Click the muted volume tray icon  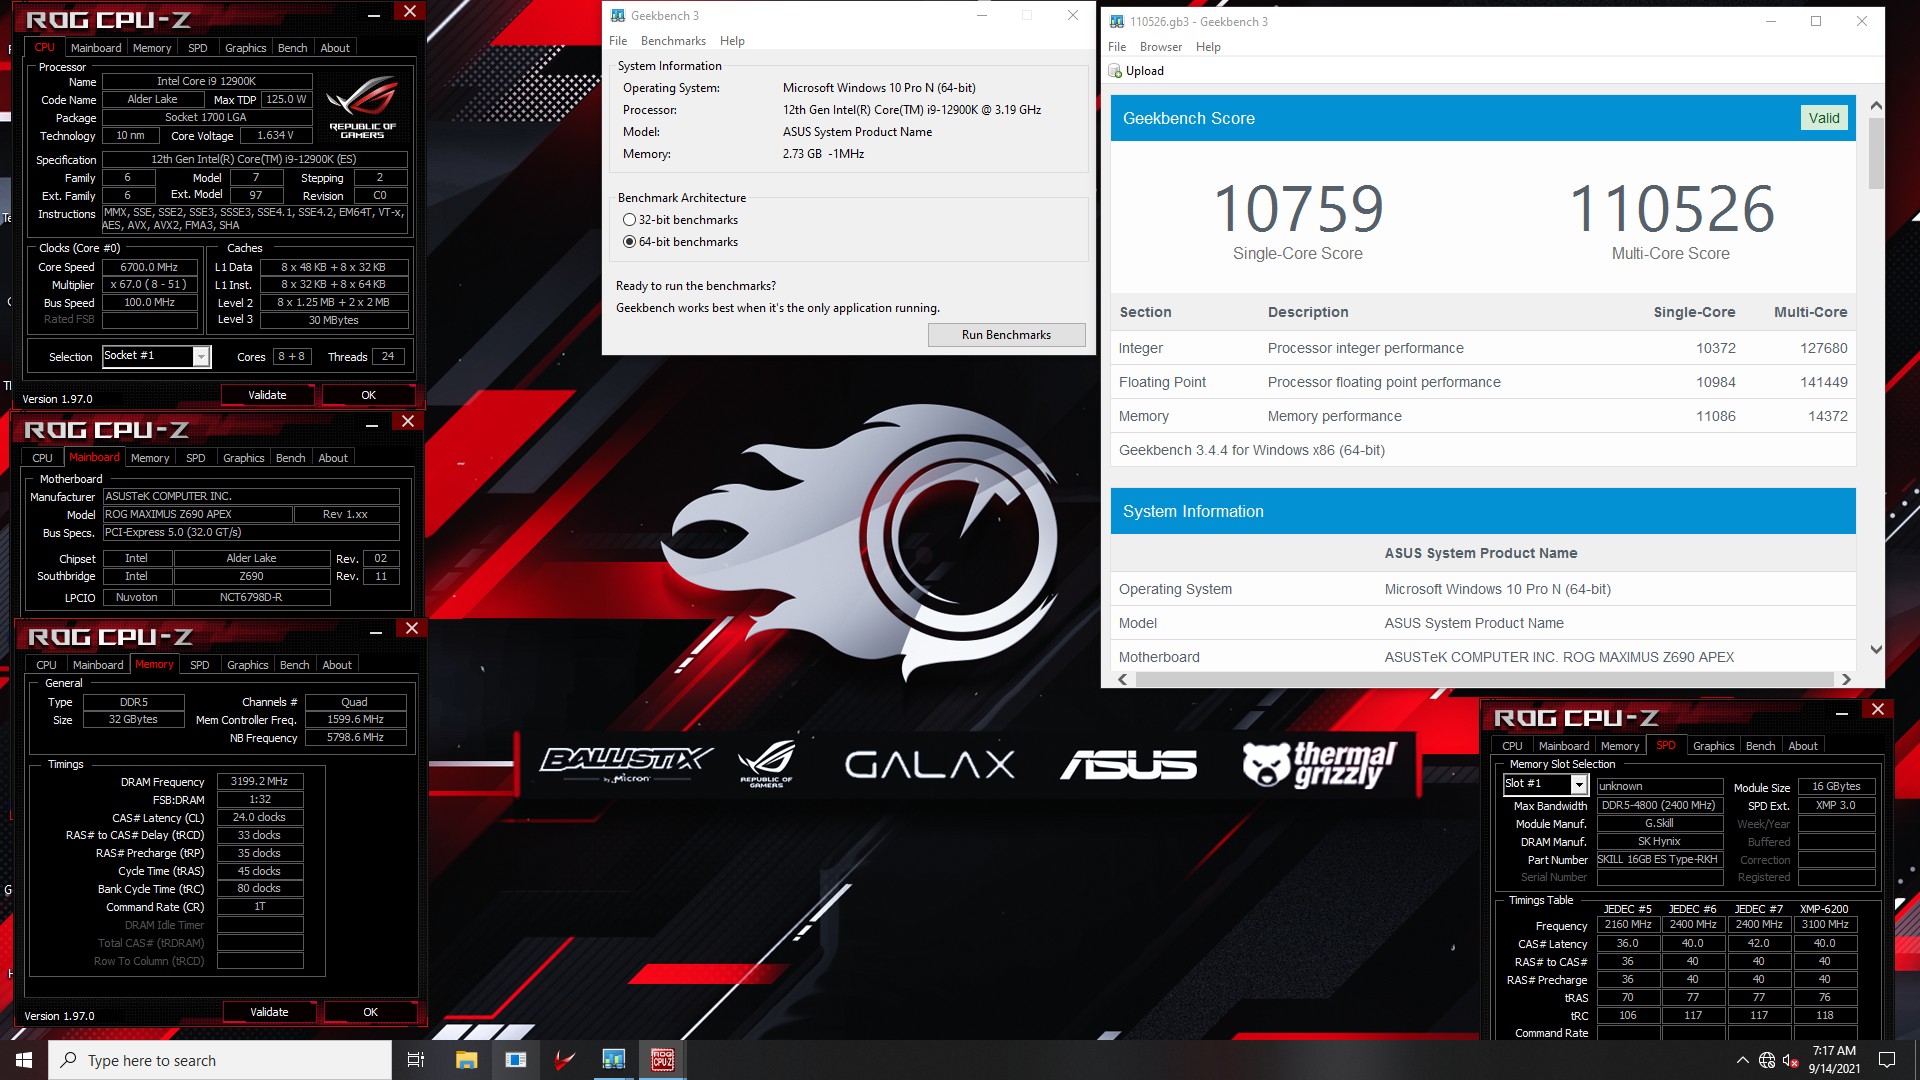1791,1061
